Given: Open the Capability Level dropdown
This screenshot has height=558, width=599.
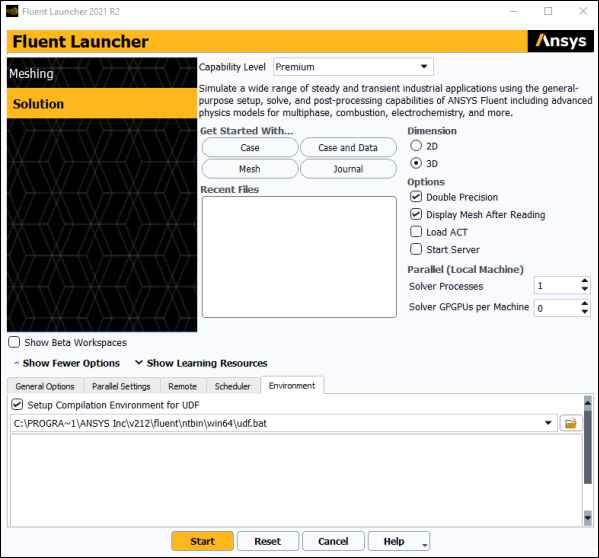Looking at the screenshot, I should point(353,67).
